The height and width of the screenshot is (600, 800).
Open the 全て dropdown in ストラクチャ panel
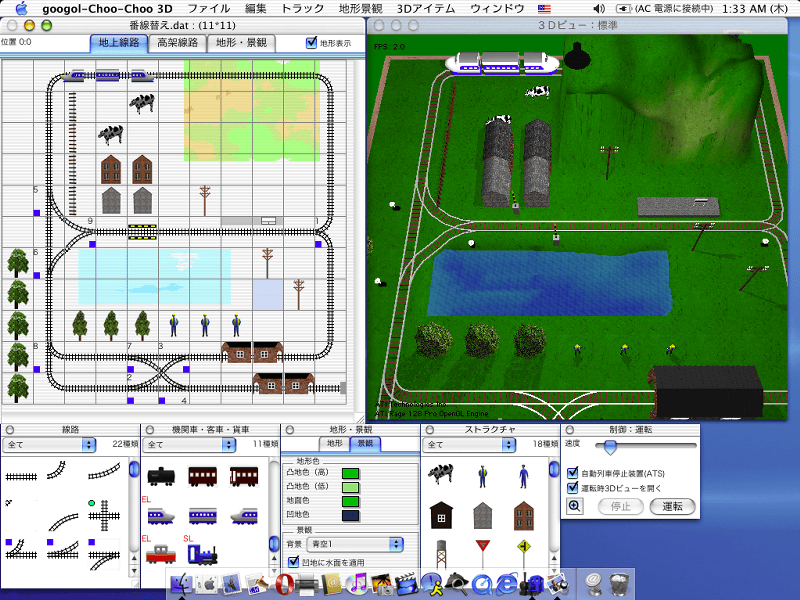(469, 444)
